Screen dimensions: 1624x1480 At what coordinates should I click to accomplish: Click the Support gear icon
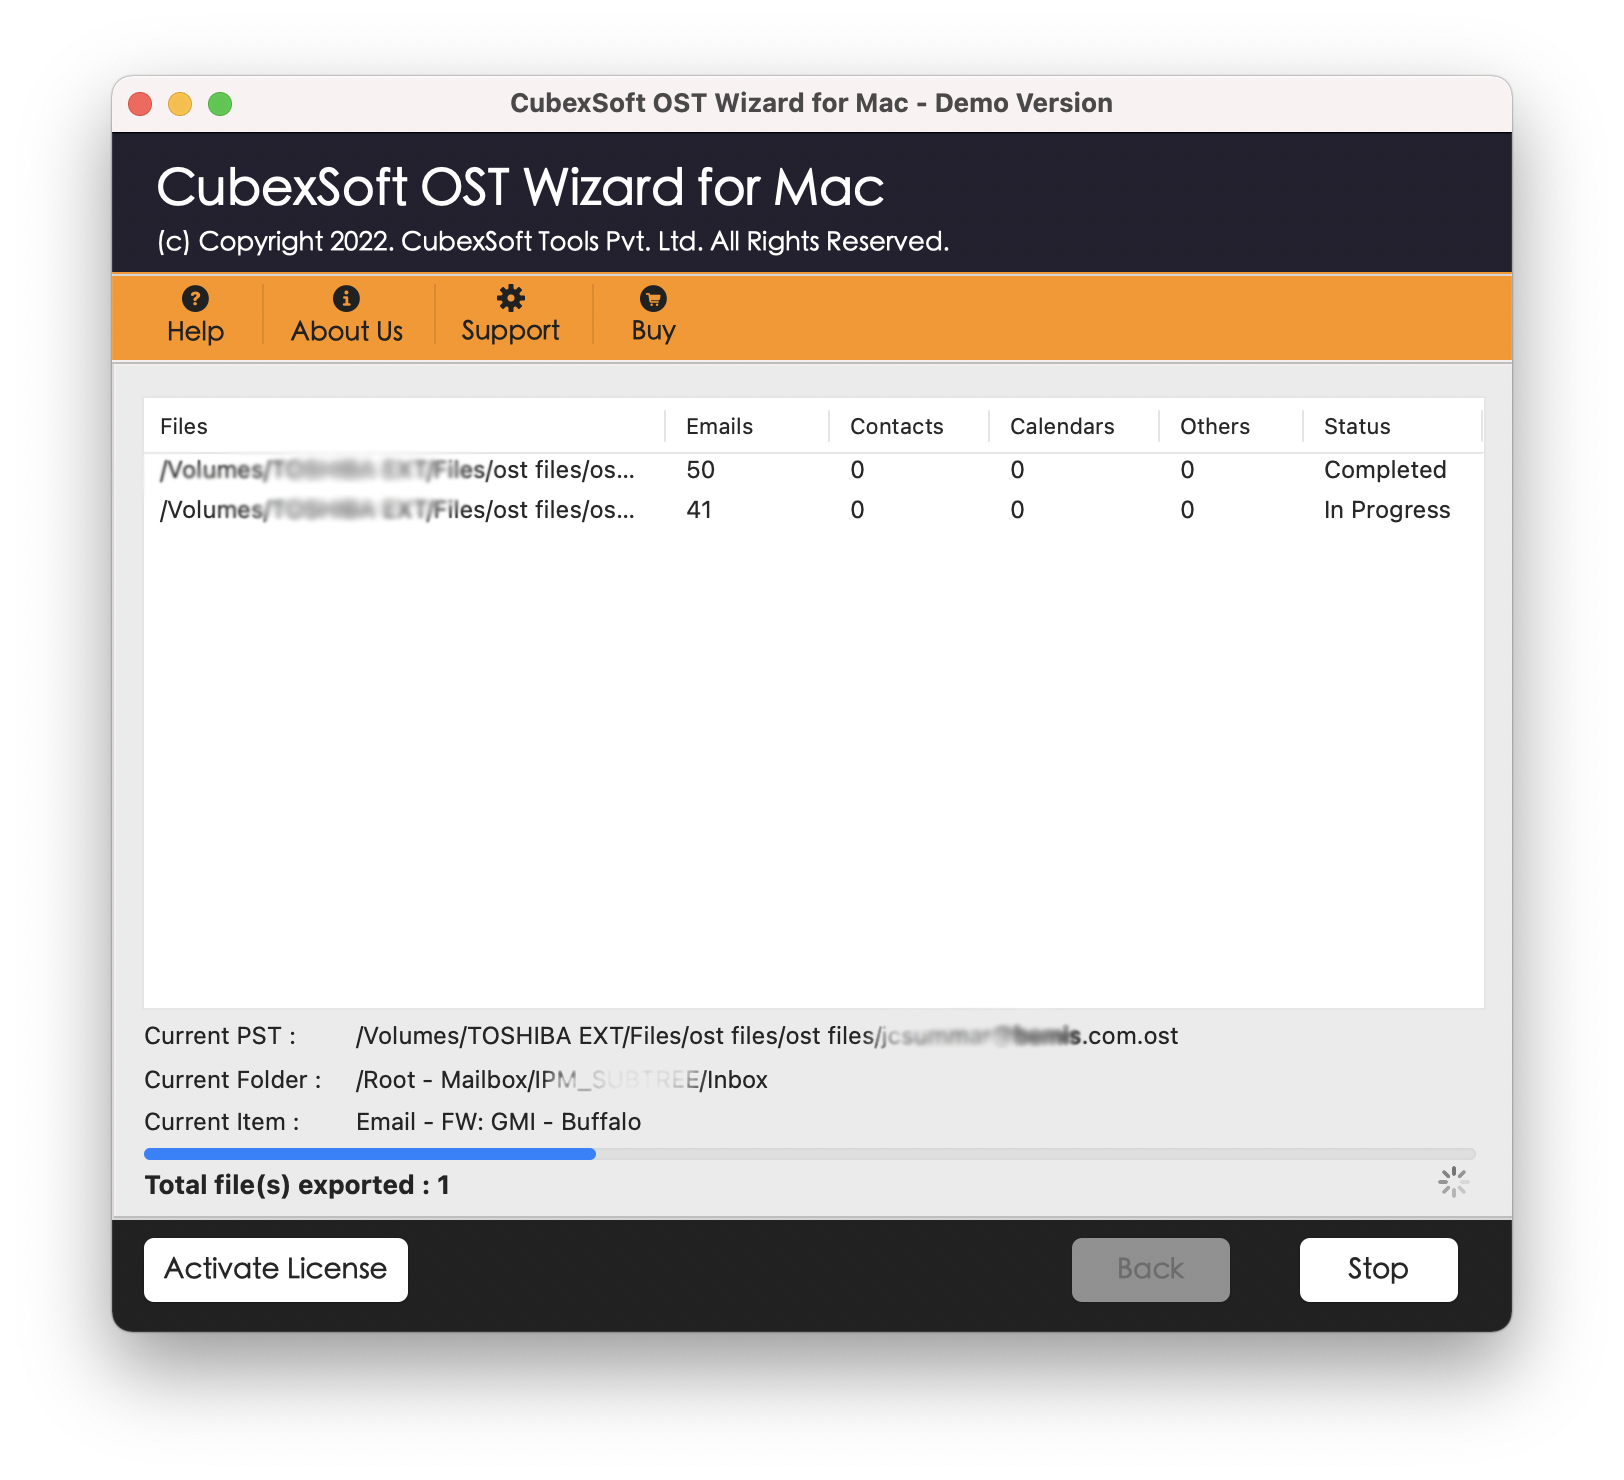pos(510,298)
